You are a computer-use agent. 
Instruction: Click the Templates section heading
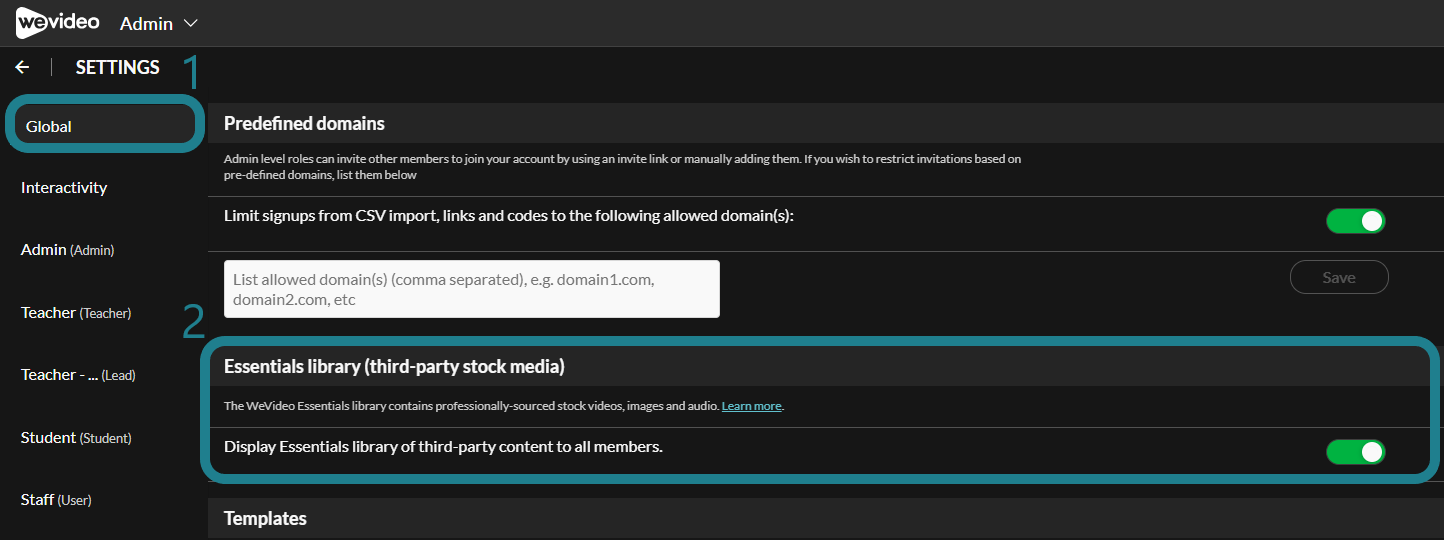click(x=265, y=518)
